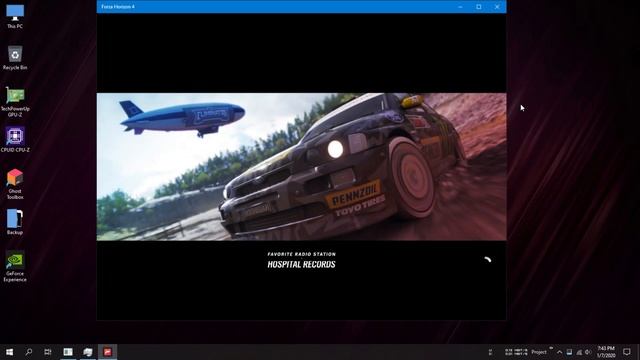Click the Favorite Radio Station label

301,254
